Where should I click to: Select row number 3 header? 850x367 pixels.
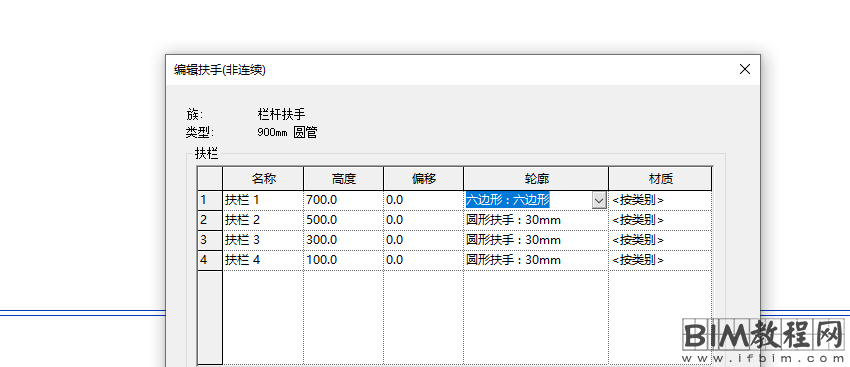210,240
